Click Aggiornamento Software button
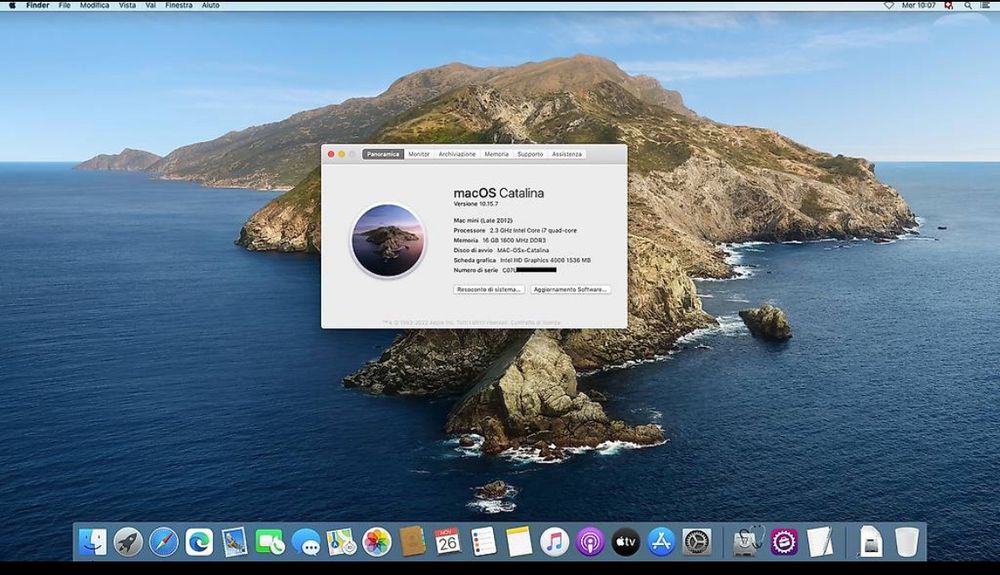This screenshot has height=575, width=1000. point(570,289)
